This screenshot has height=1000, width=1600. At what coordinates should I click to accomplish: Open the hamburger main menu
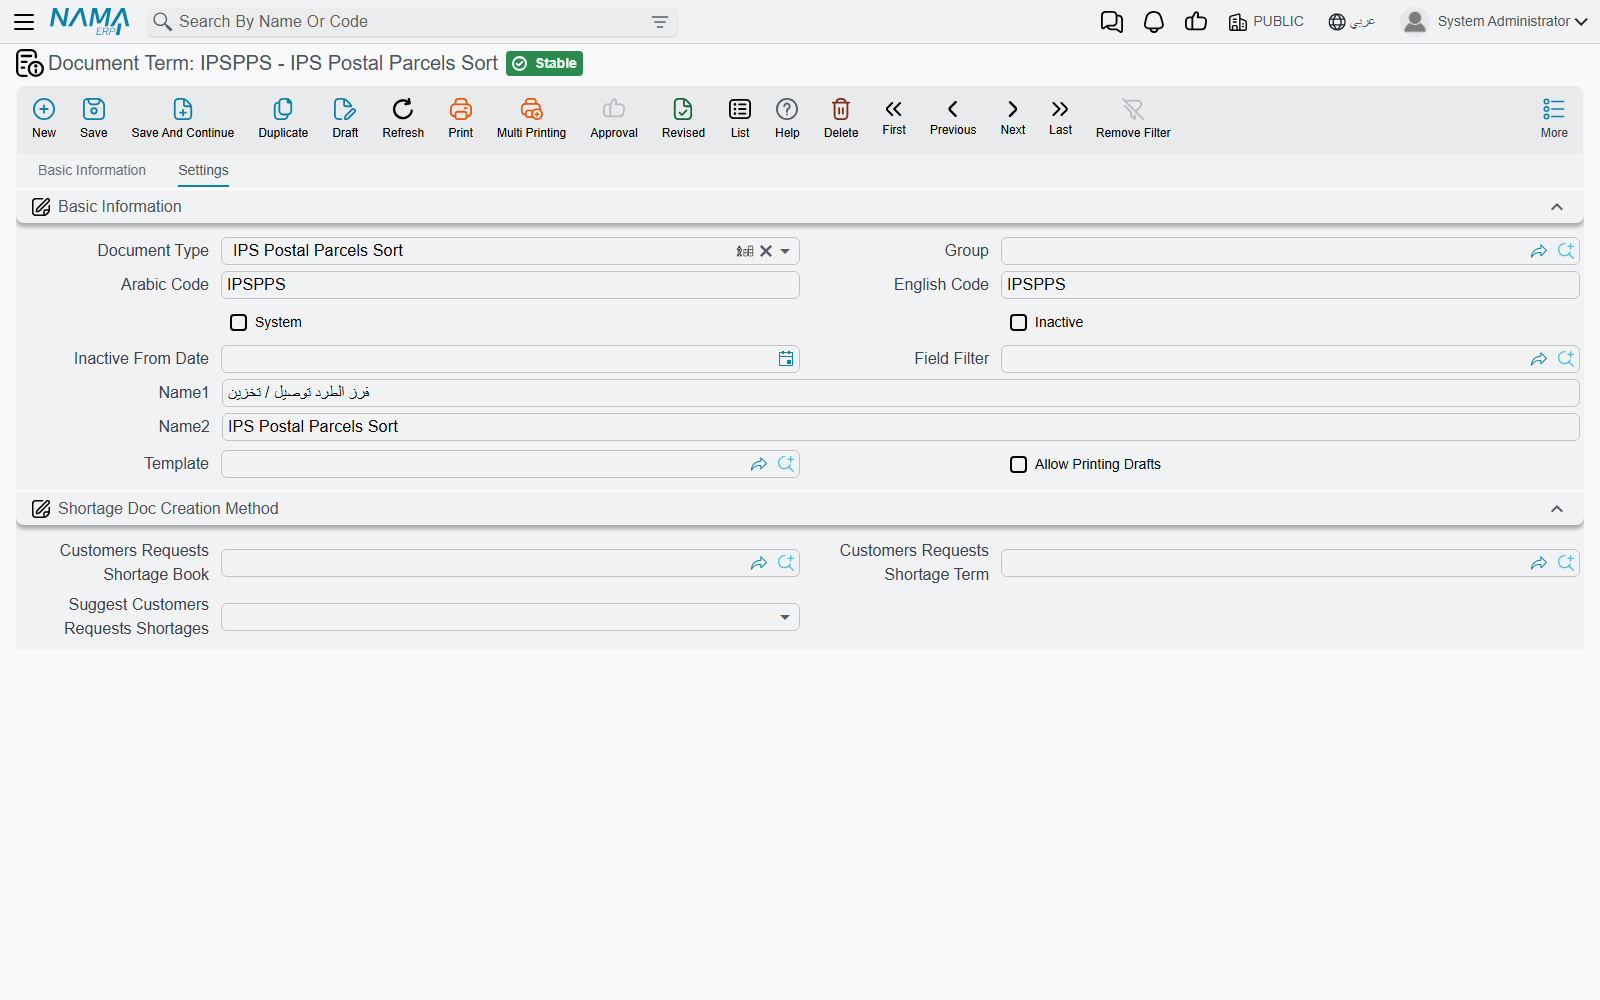tap(24, 22)
